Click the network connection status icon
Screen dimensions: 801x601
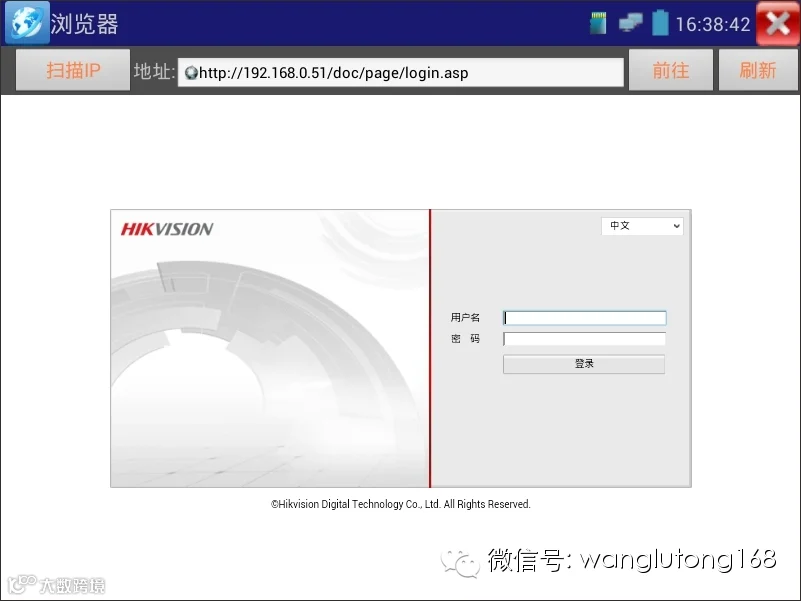tap(630, 23)
